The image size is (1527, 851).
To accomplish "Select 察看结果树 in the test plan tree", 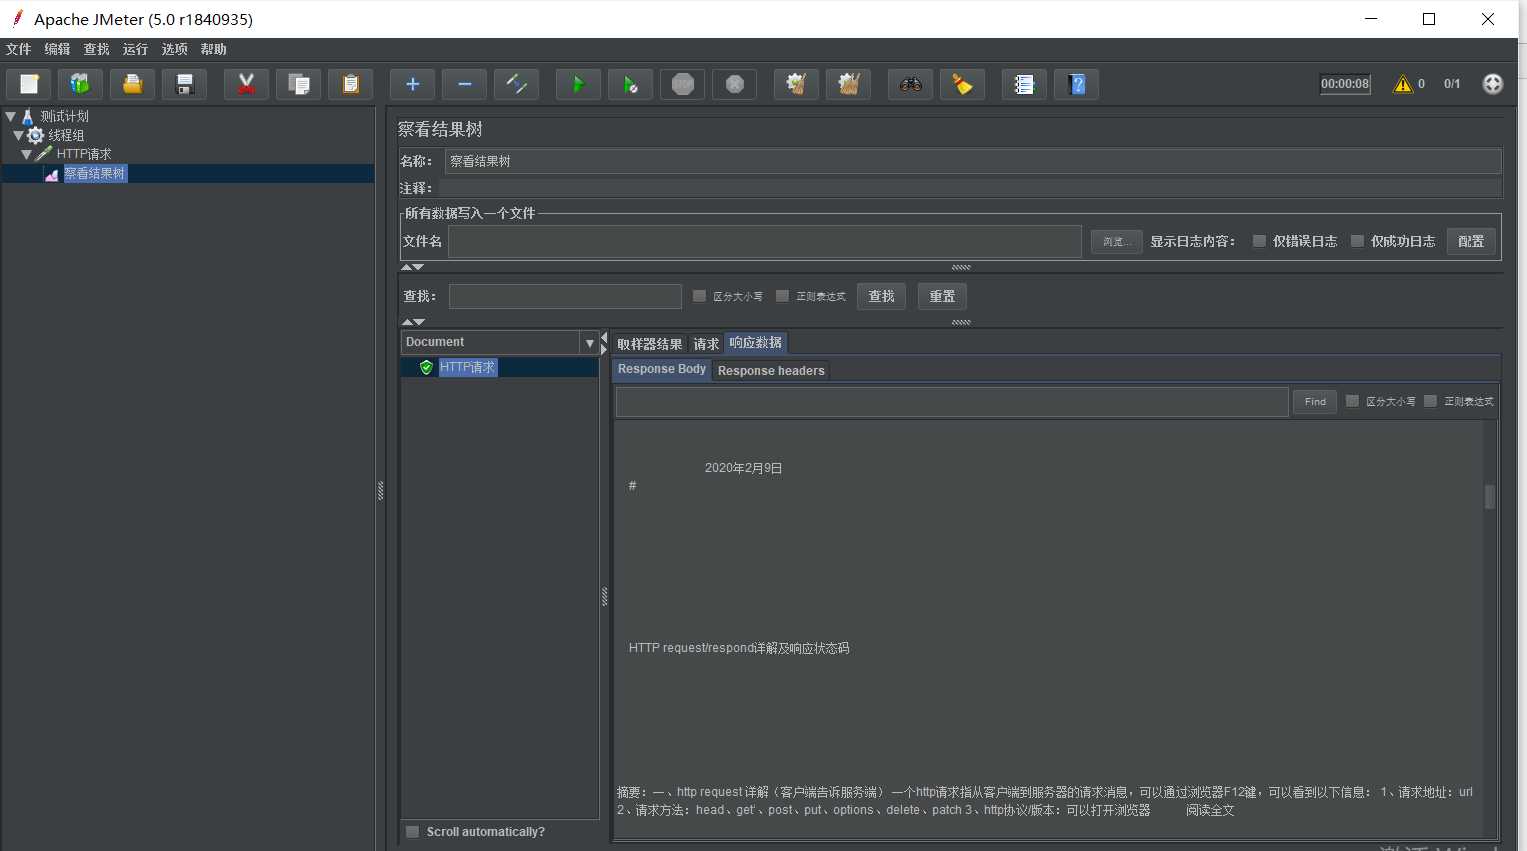I will [x=95, y=174].
